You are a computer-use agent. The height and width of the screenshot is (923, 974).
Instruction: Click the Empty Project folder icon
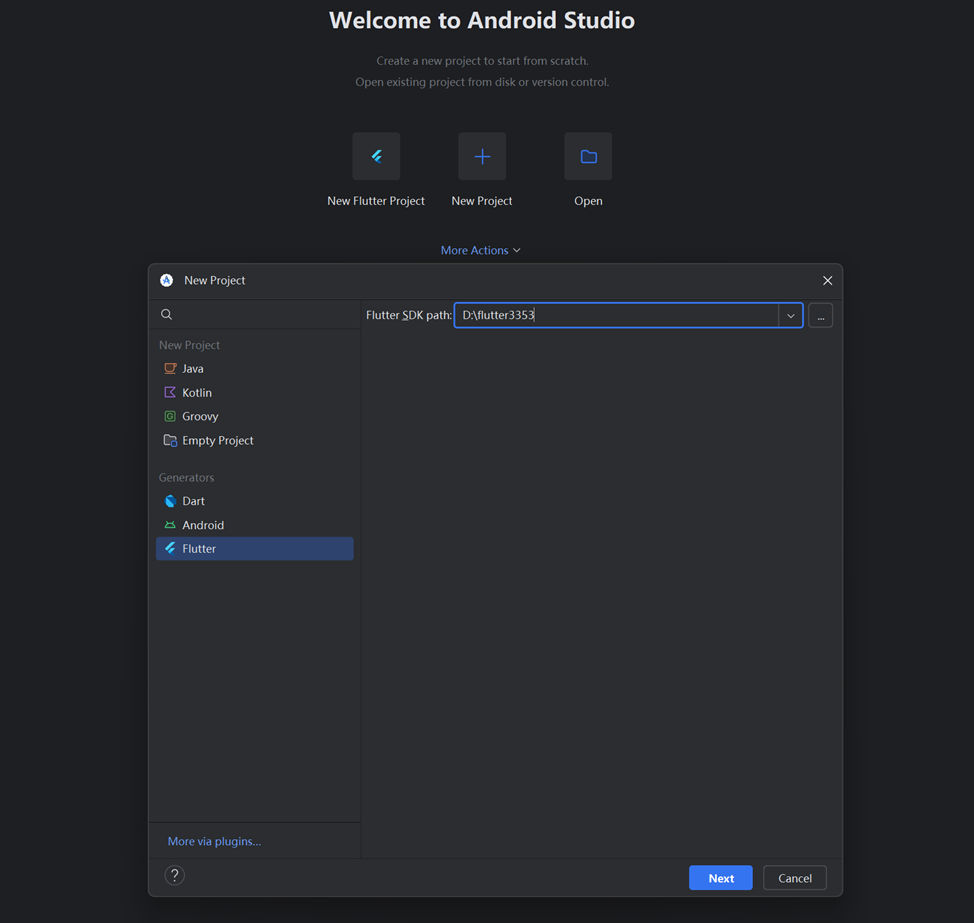tap(170, 440)
